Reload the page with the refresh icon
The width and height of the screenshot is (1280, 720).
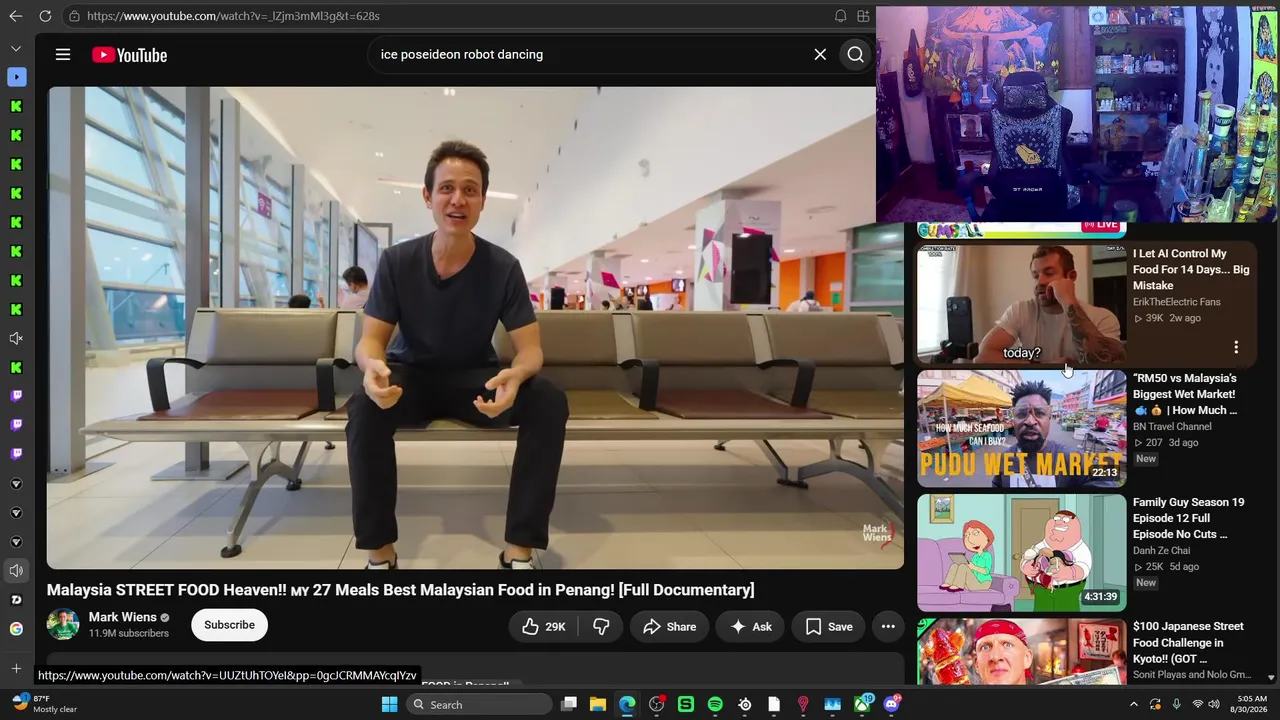coord(45,16)
